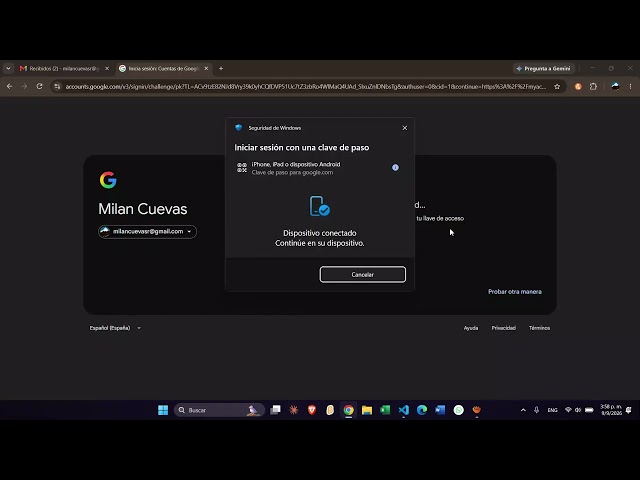This screenshot has height=480, width=640.
Task: Click the Chrome icon on the taskbar
Action: (348, 410)
